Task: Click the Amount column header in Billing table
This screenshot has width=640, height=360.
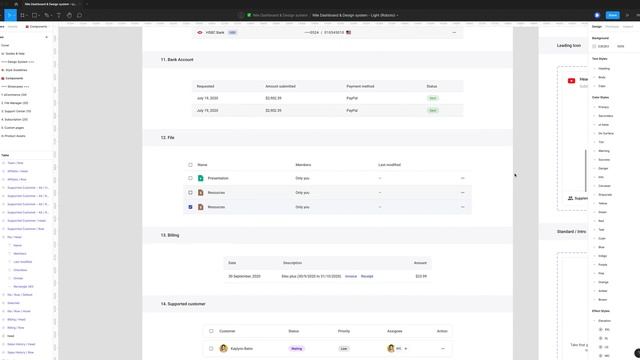Action: 420,263
